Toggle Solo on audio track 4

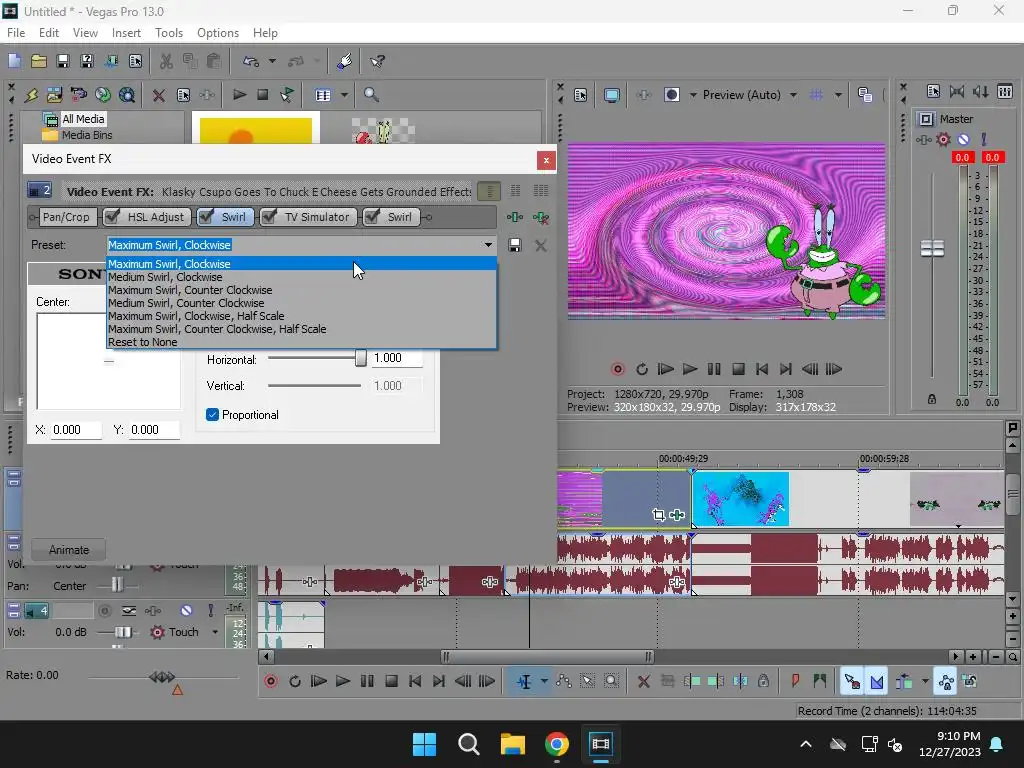pyautogui.click(x=210, y=611)
